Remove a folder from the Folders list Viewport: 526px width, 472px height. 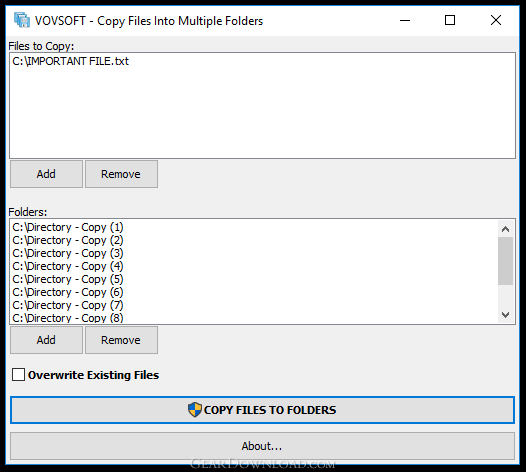(121, 340)
